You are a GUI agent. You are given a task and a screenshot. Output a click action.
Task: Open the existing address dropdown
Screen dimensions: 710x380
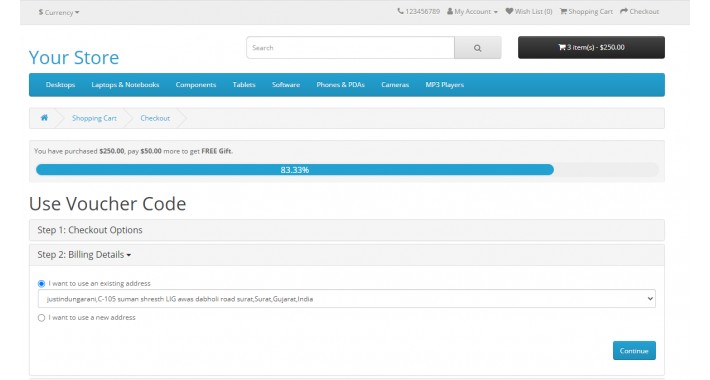pos(347,299)
